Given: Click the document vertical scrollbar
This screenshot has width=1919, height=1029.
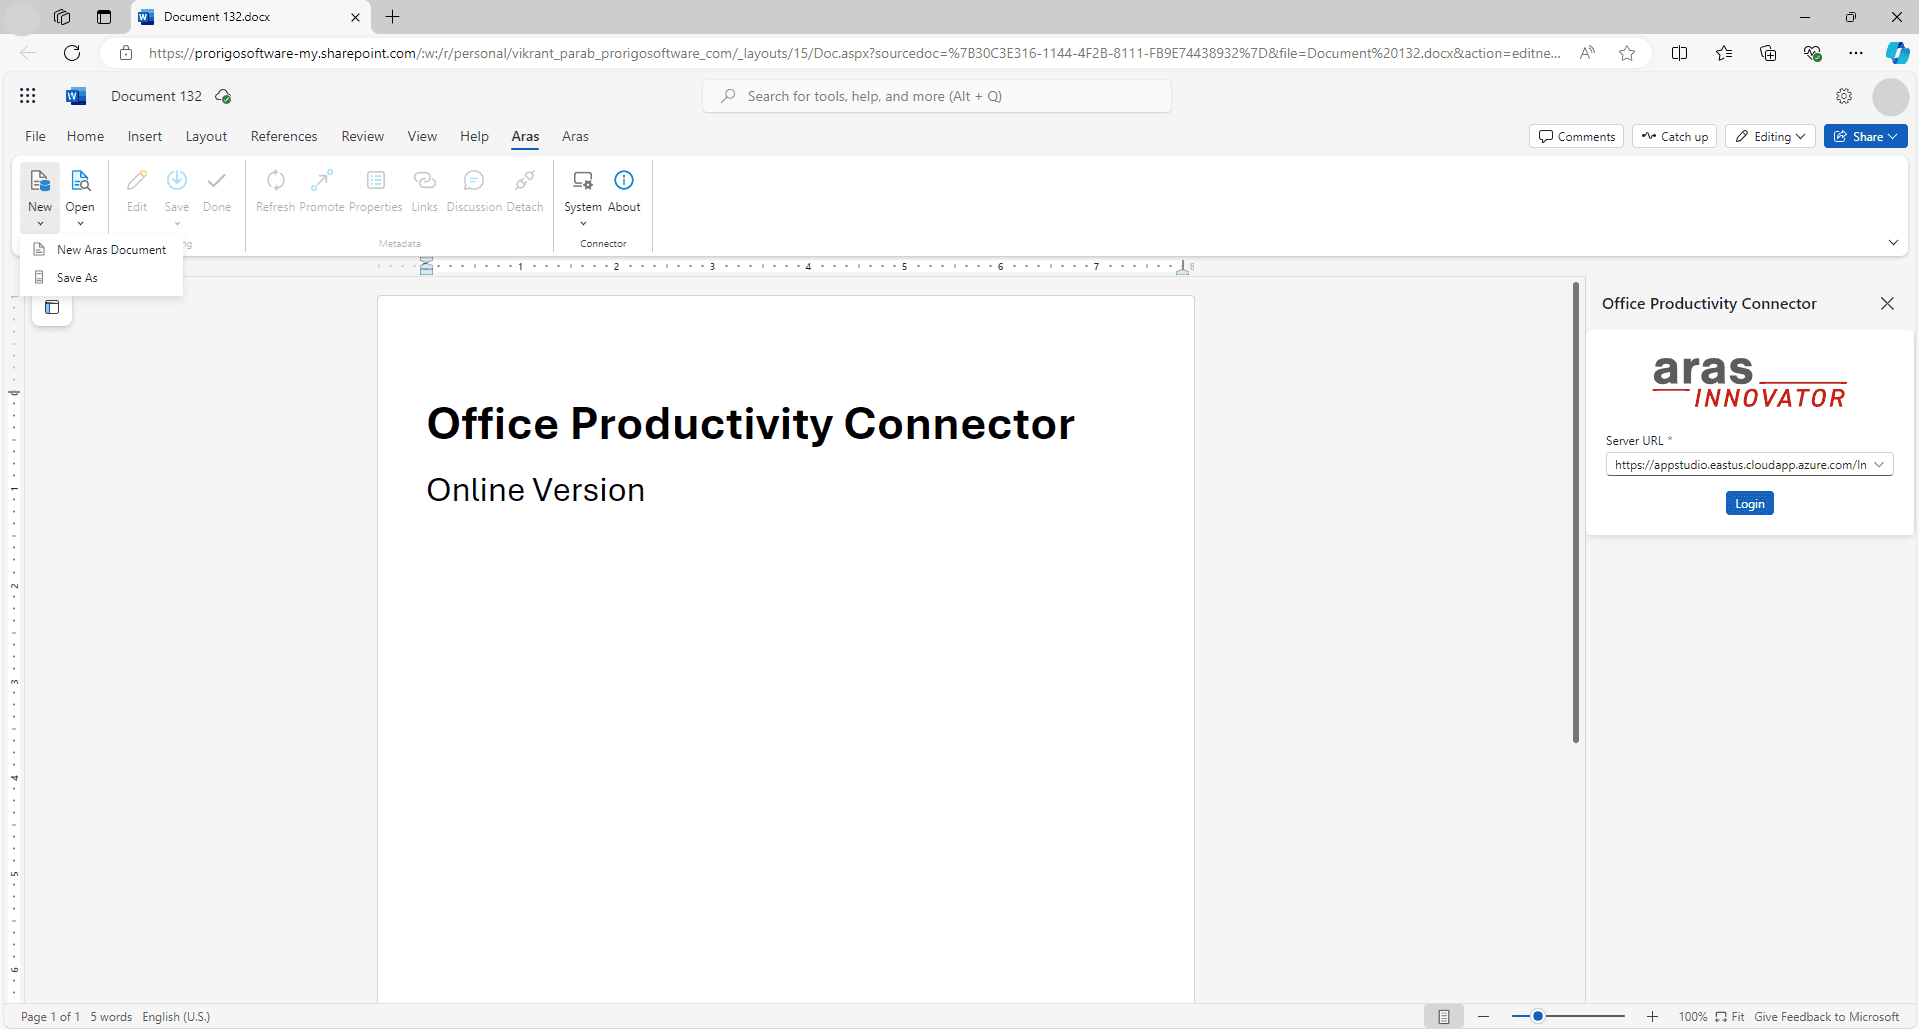Looking at the screenshot, I should [x=1575, y=512].
